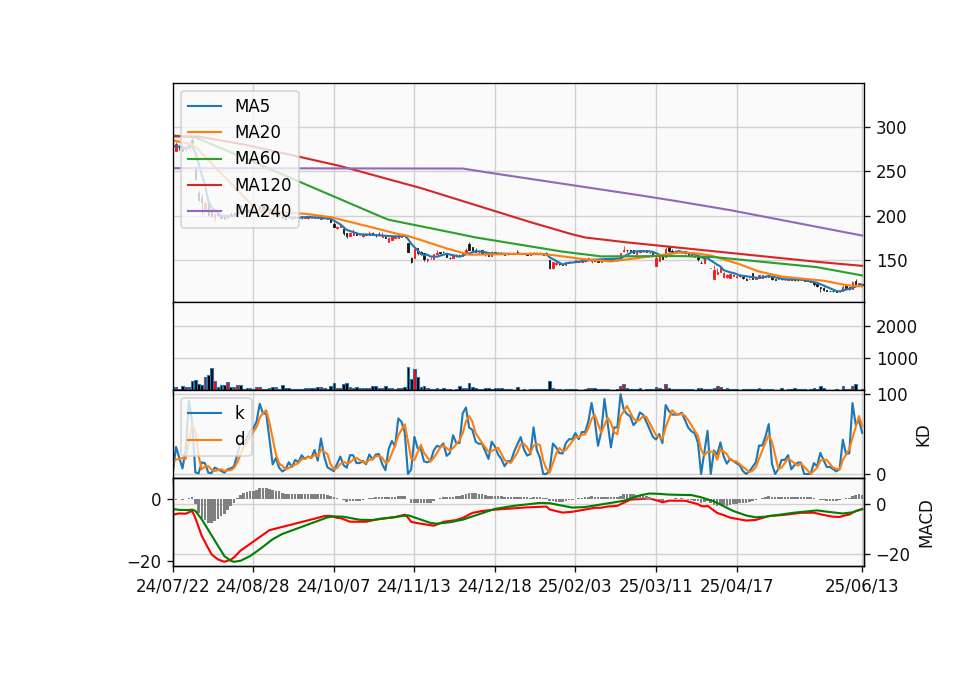Click the 150 price axis label
Image resolution: width=960 pixels, height=690 pixels.
[891, 261]
